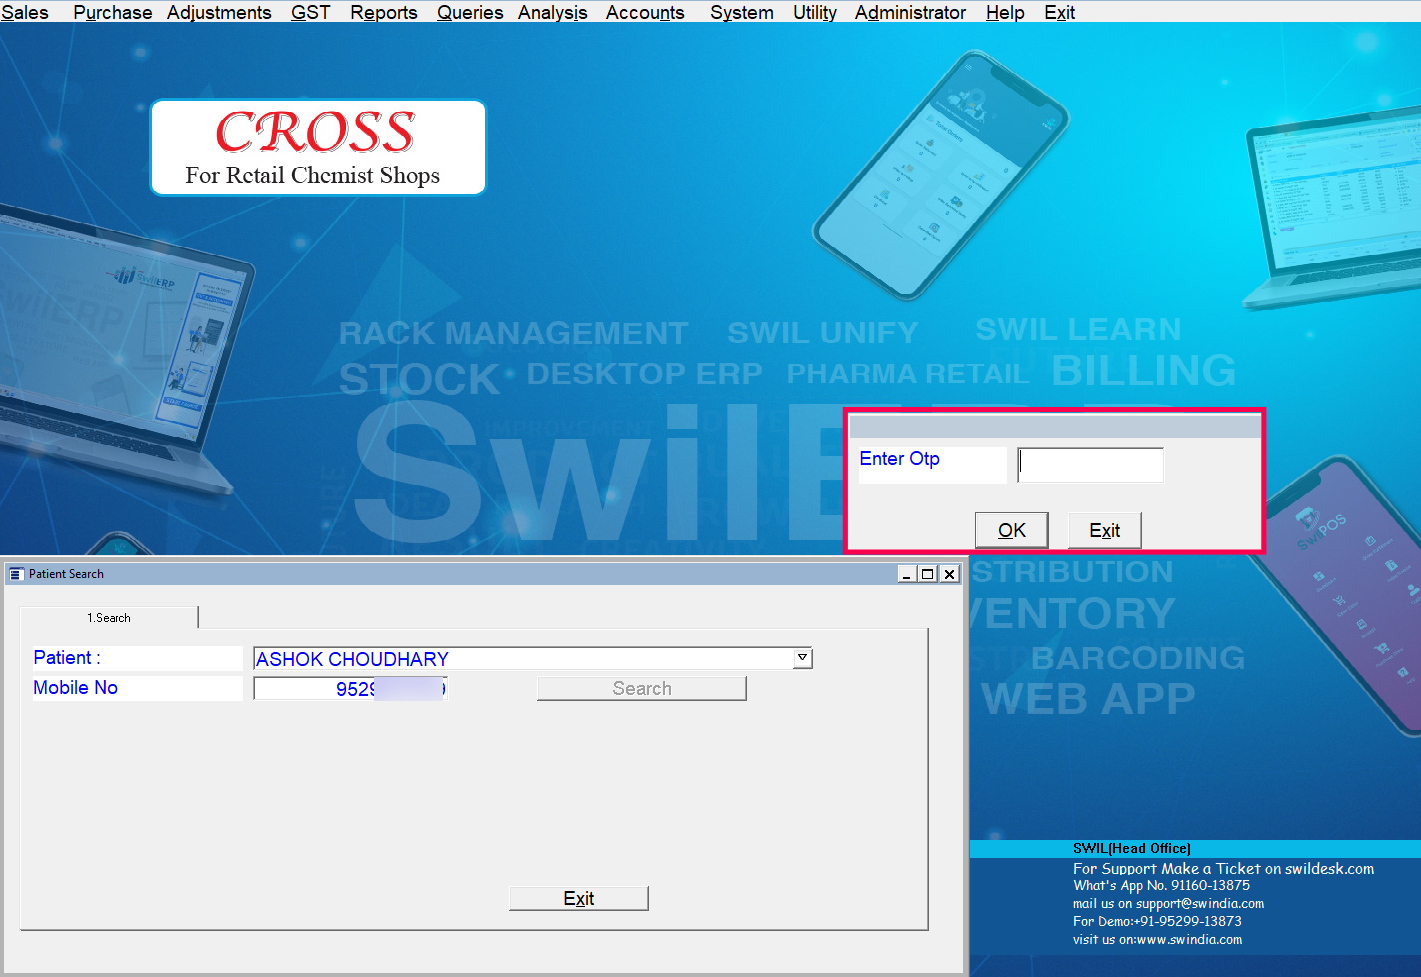1421x977 pixels.
Task: Click Exit in the top menu bar
Action: pos(1060,12)
